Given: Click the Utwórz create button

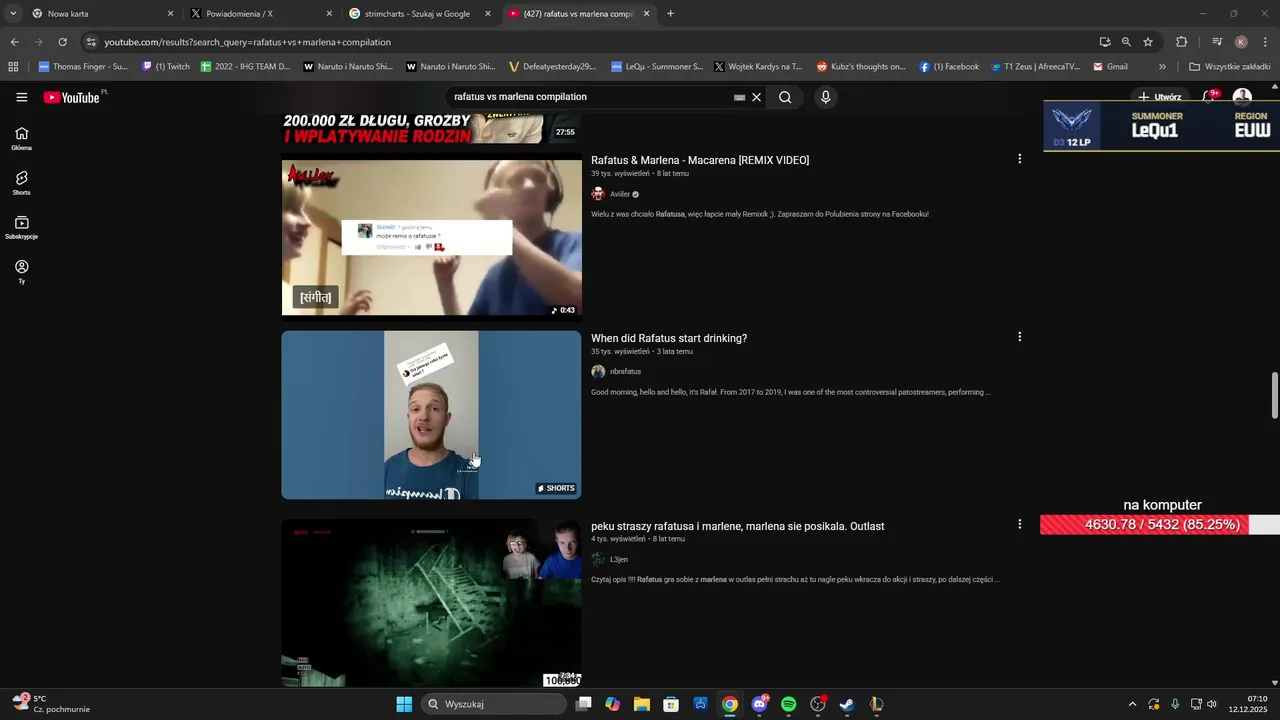Looking at the screenshot, I should click(x=1160, y=97).
